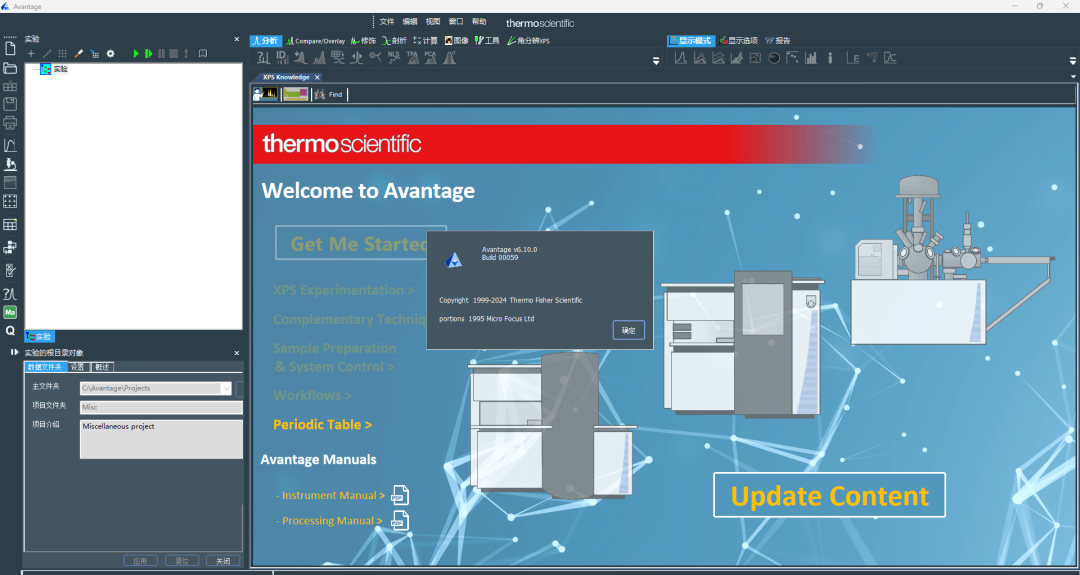This screenshot has width=1080, height=575.
Task: Click the ID peak identification icon
Action: click(282, 59)
